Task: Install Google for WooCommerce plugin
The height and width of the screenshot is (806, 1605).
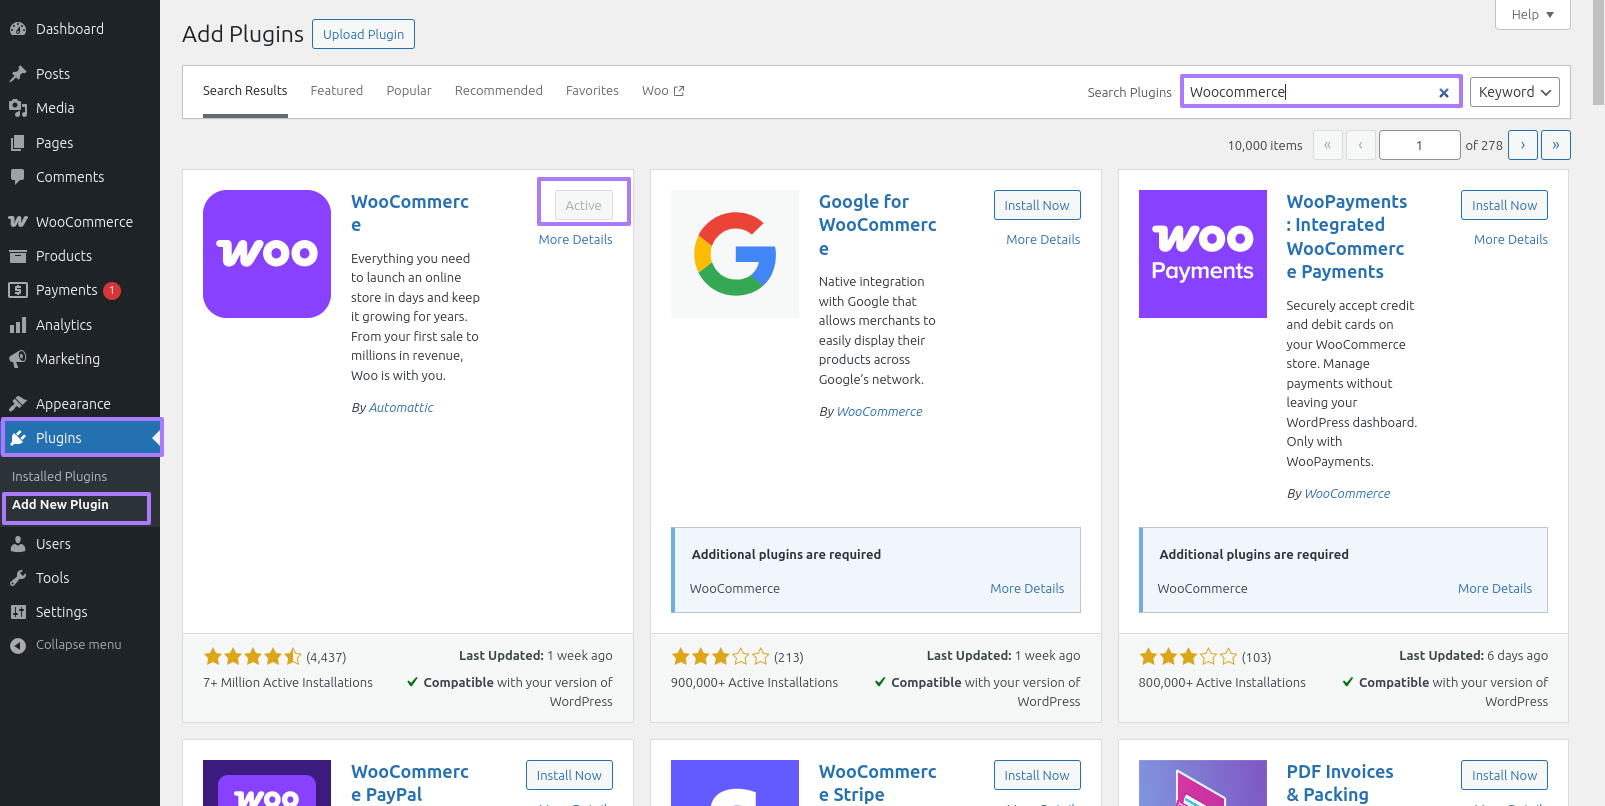Action: pos(1037,205)
